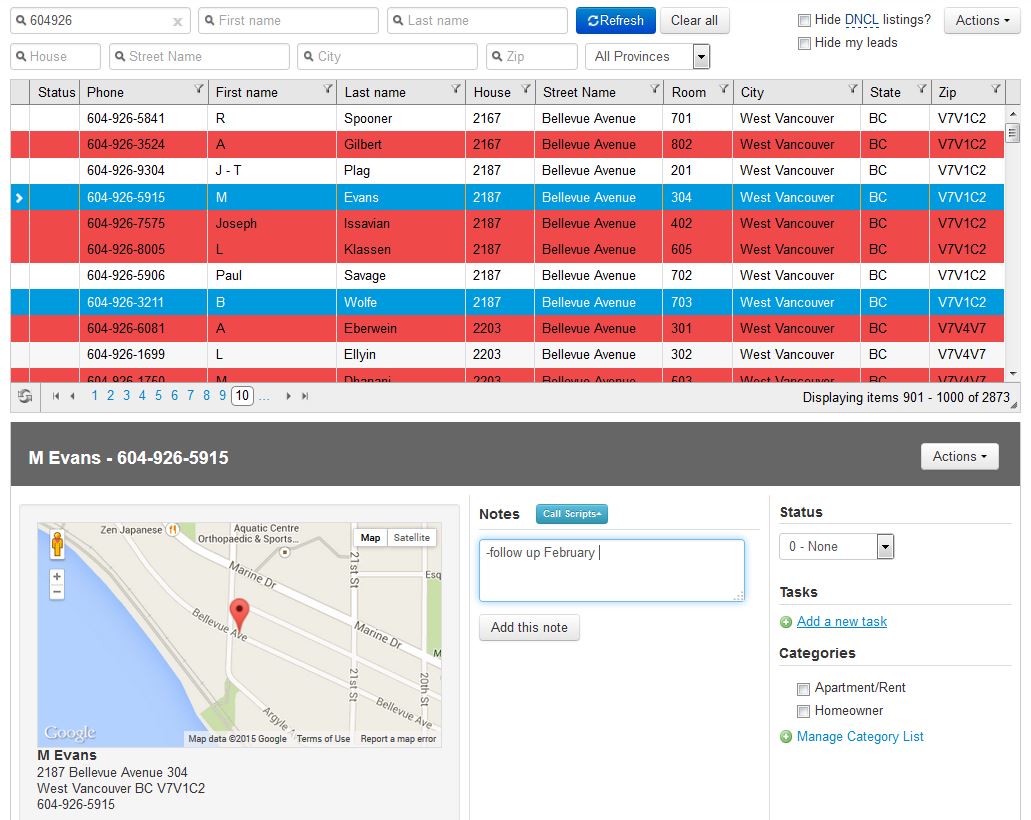This screenshot has width=1031, height=820.
Task: Check Hide DNCL listings
Action: (803, 20)
